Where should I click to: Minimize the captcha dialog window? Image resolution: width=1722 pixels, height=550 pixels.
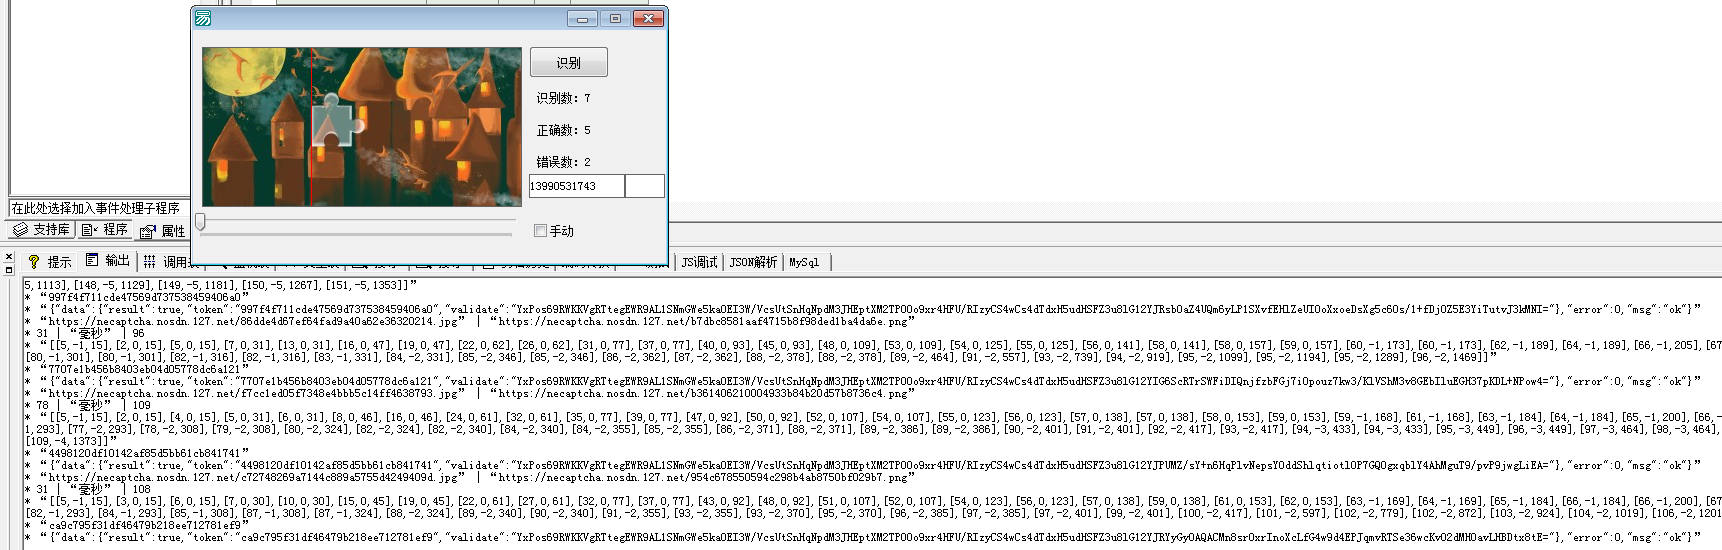coord(582,18)
